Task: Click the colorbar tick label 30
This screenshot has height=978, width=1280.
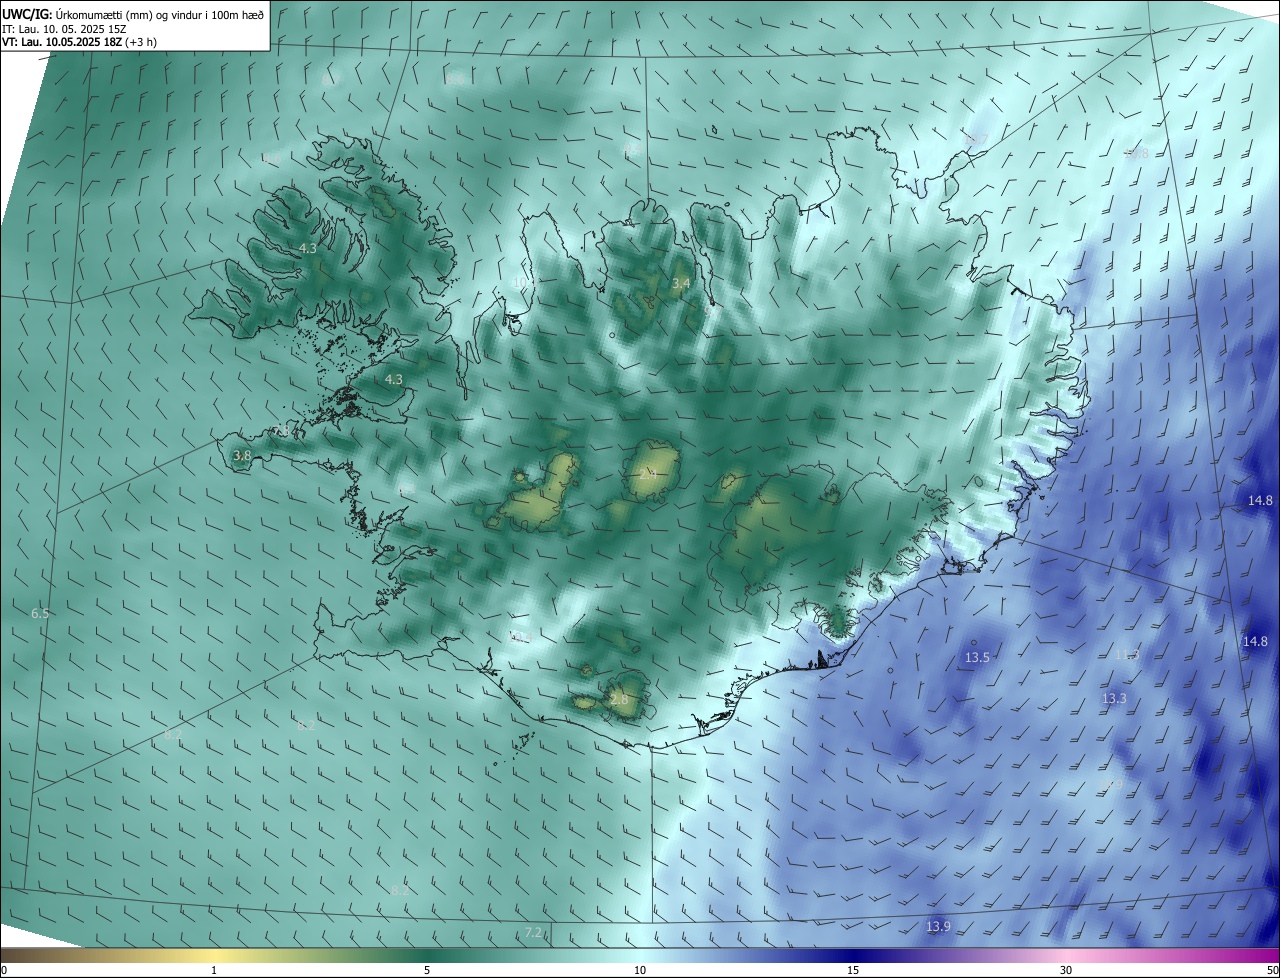Action: tap(1066, 970)
